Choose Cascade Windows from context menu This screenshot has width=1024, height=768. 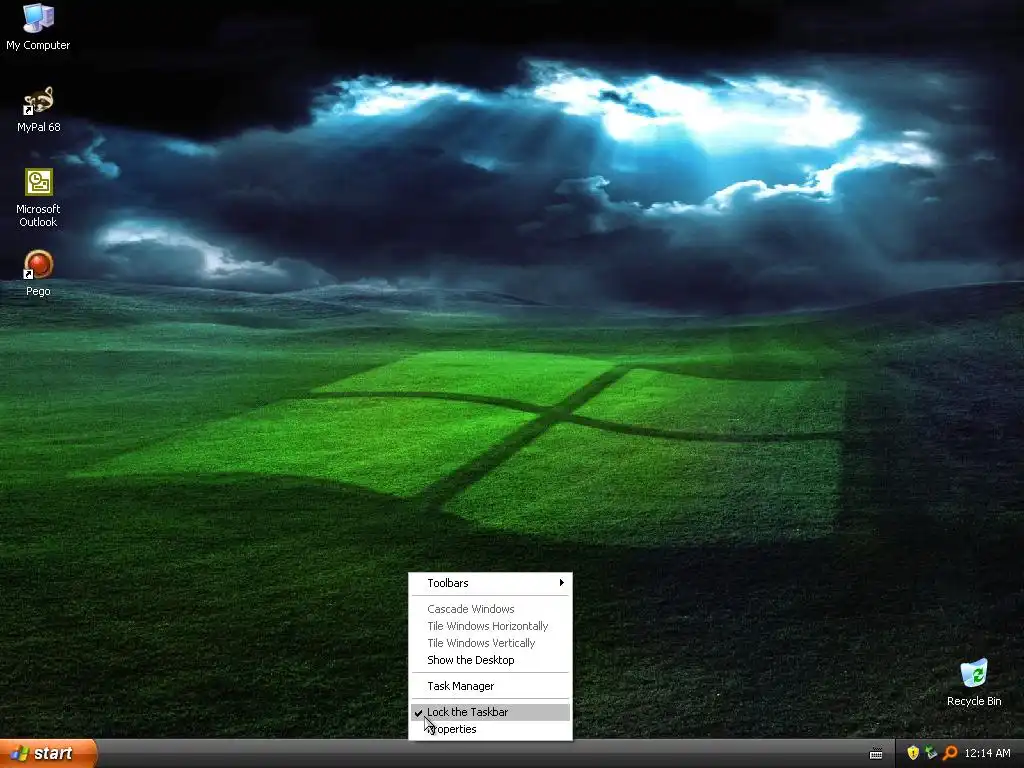490,609
